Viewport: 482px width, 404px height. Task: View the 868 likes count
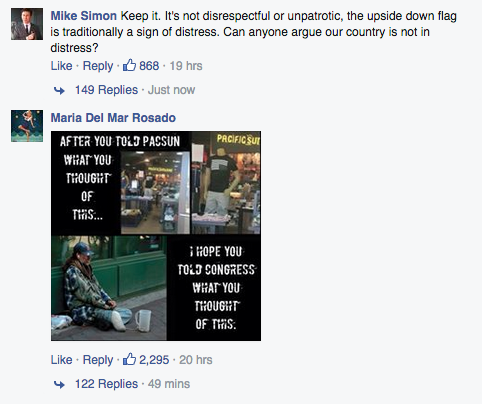point(149,66)
